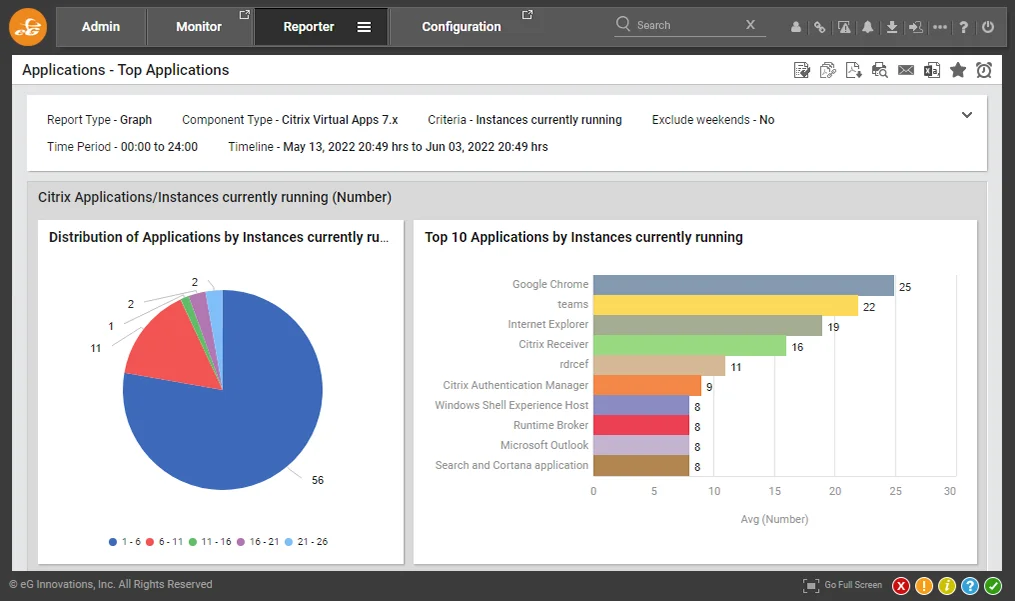Click the Google Chrome bar
This screenshot has width=1015, height=601.
point(743,286)
